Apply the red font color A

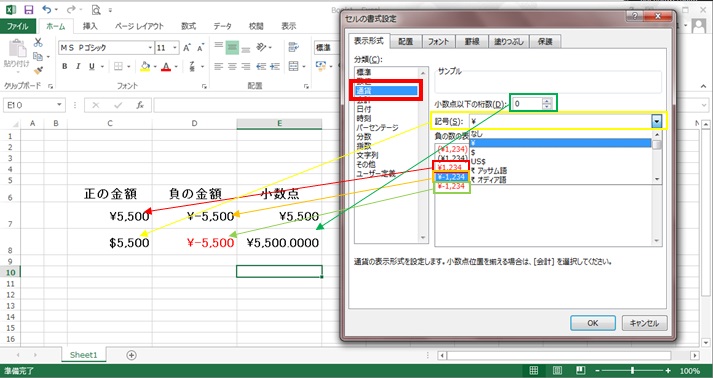pos(166,66)
